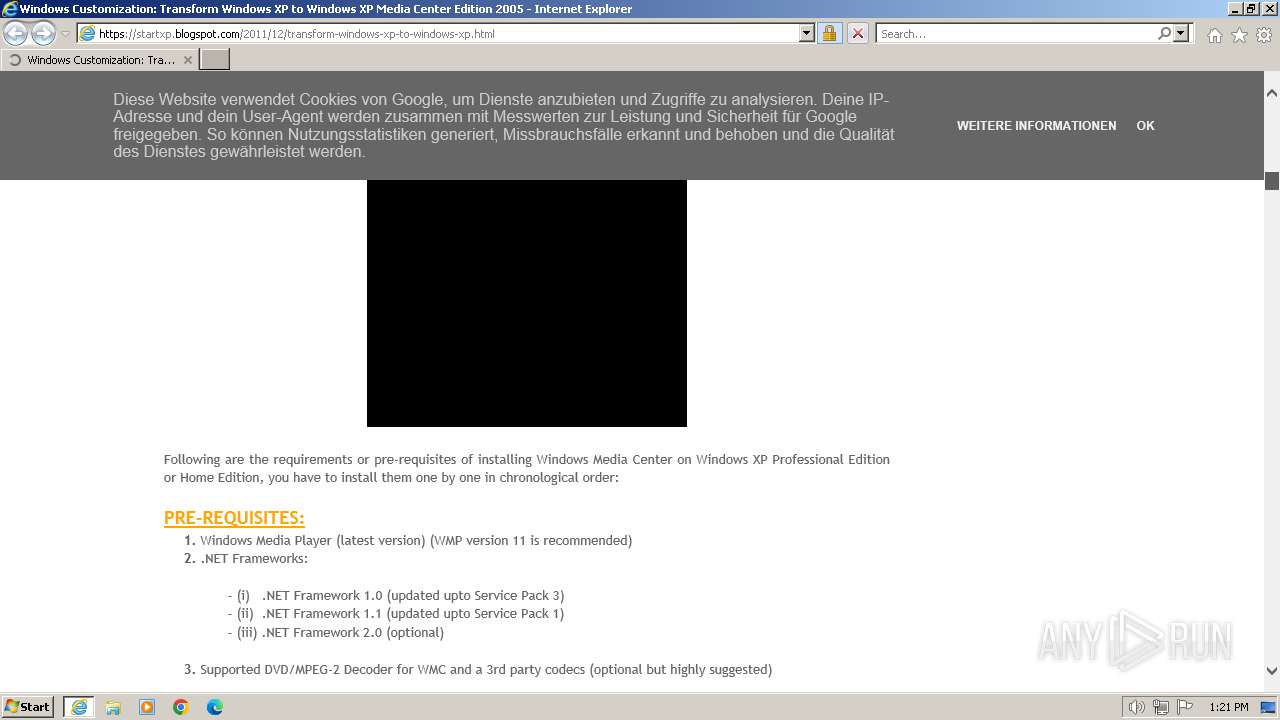
Task: Click the page scroll down arrow
Action: click(x=1272, y=671)
